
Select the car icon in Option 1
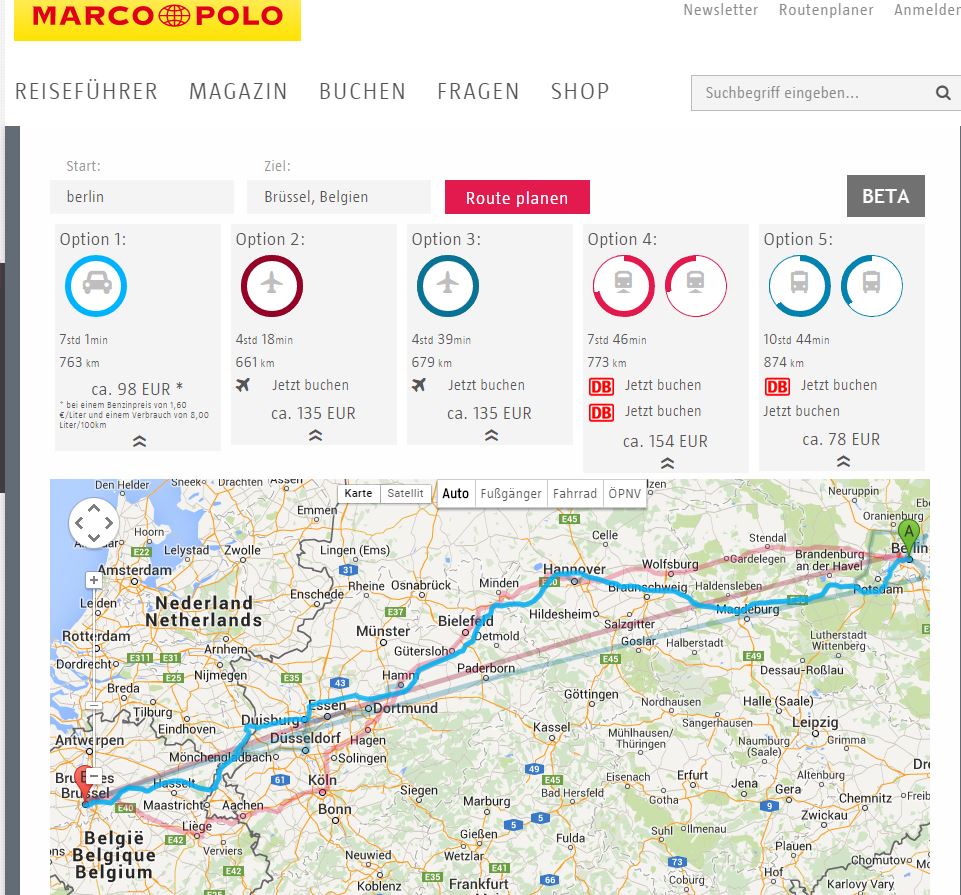[96, 286]
